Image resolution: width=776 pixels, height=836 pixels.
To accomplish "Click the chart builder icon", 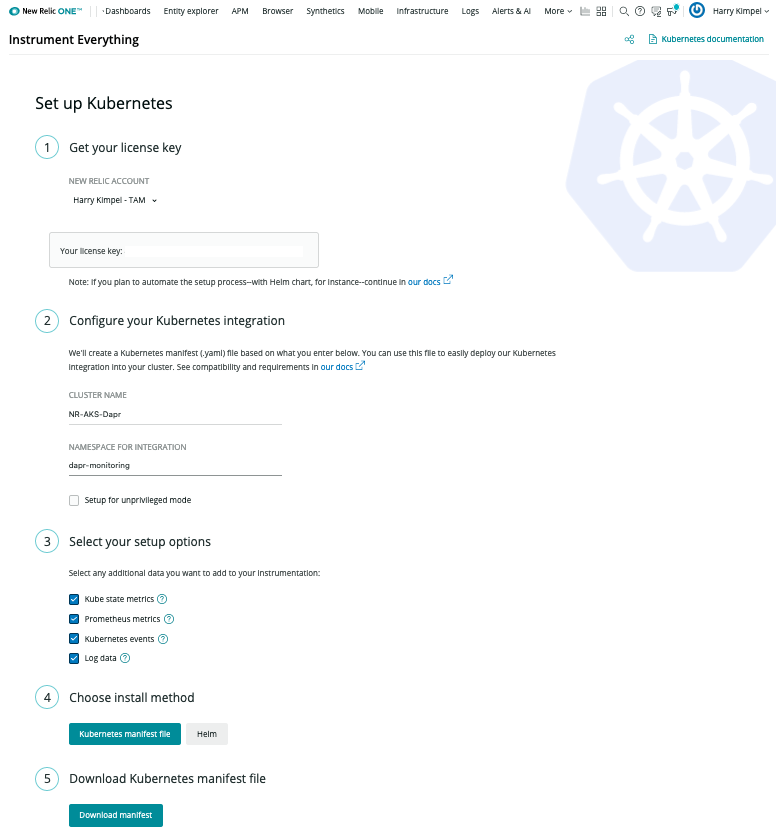I will 585,11.
